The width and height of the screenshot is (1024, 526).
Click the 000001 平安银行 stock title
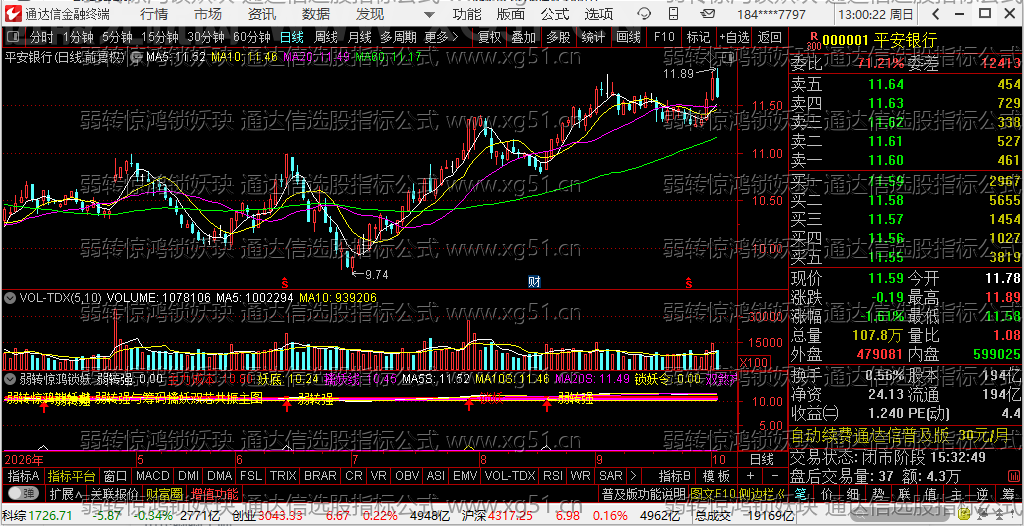(882, 41)
